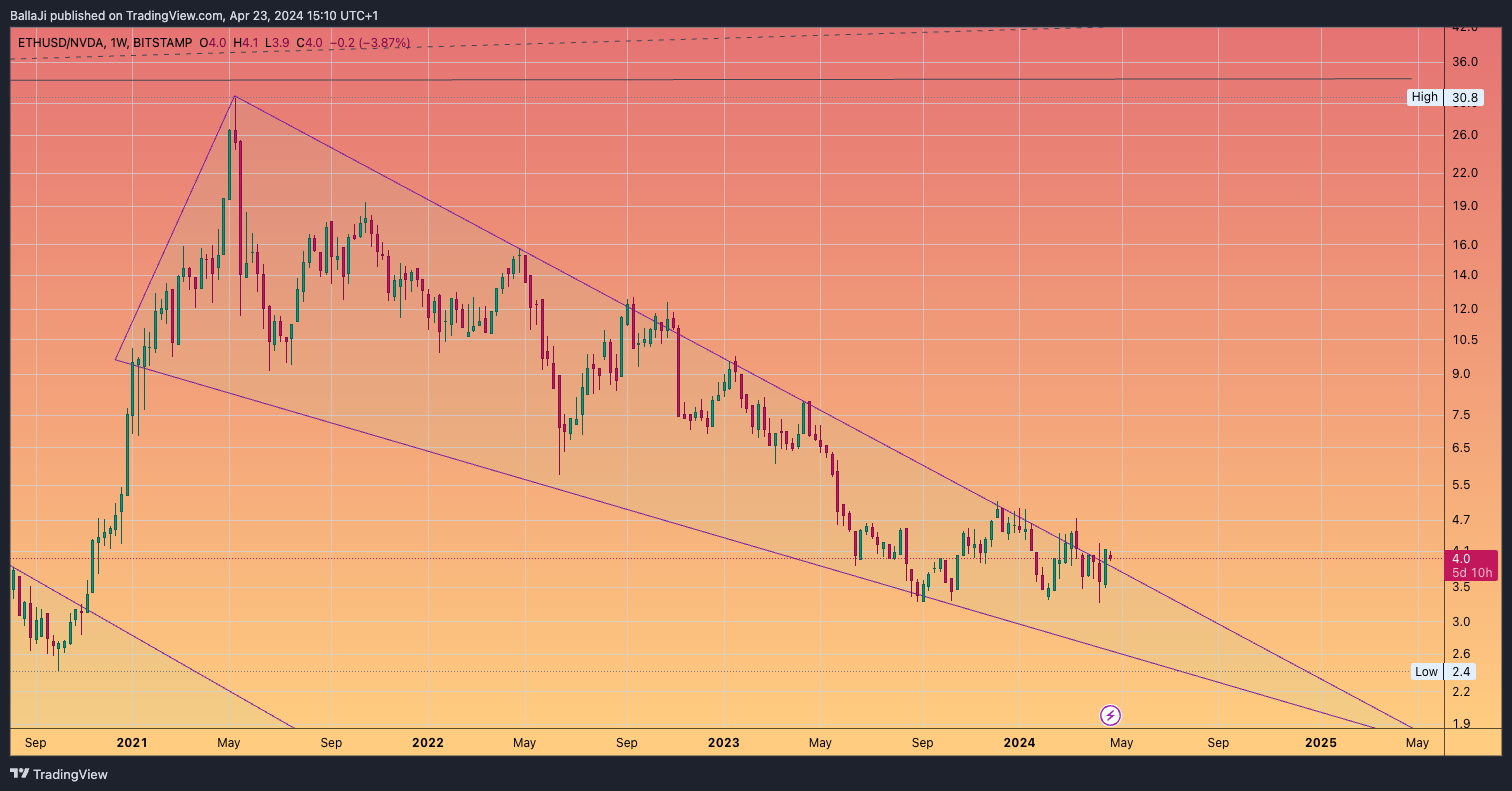Viewport: 1512px width, 791px height.
Task: Click the 22.0 price axis label
Action: (1465, 172)
